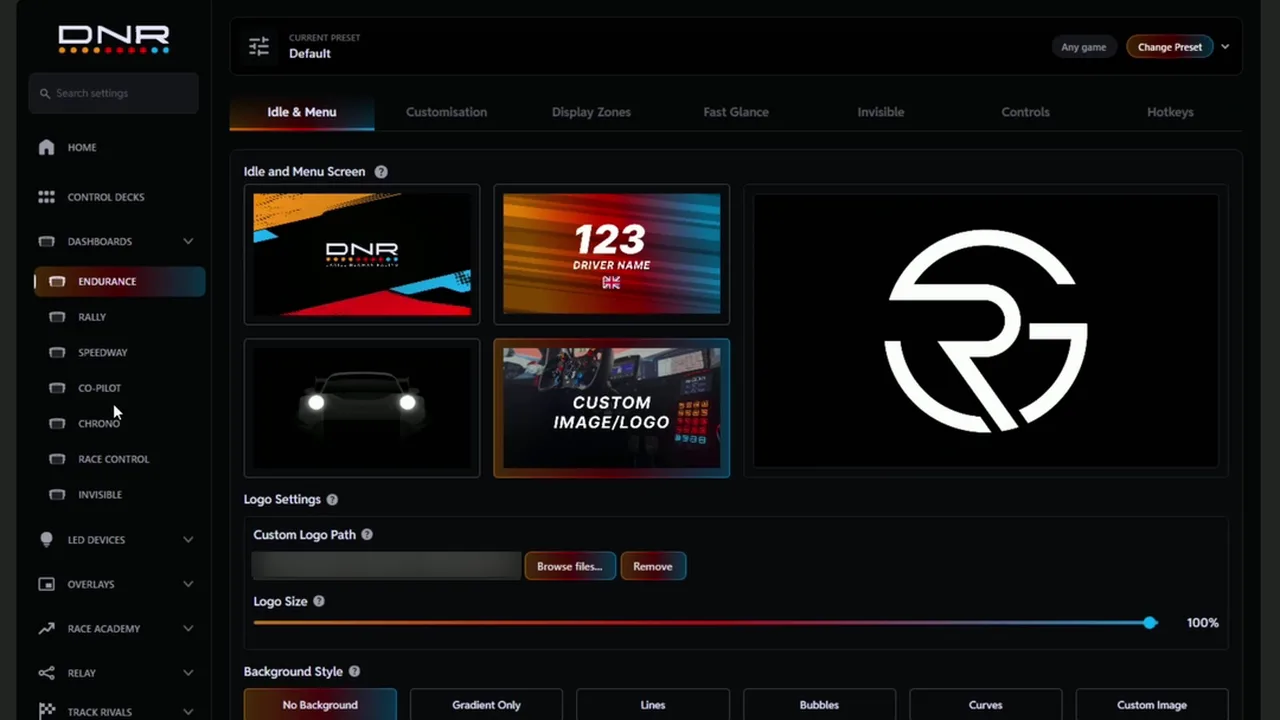Select the Bubbles background style
The image size is (1280, 720).
click(819, 704)
